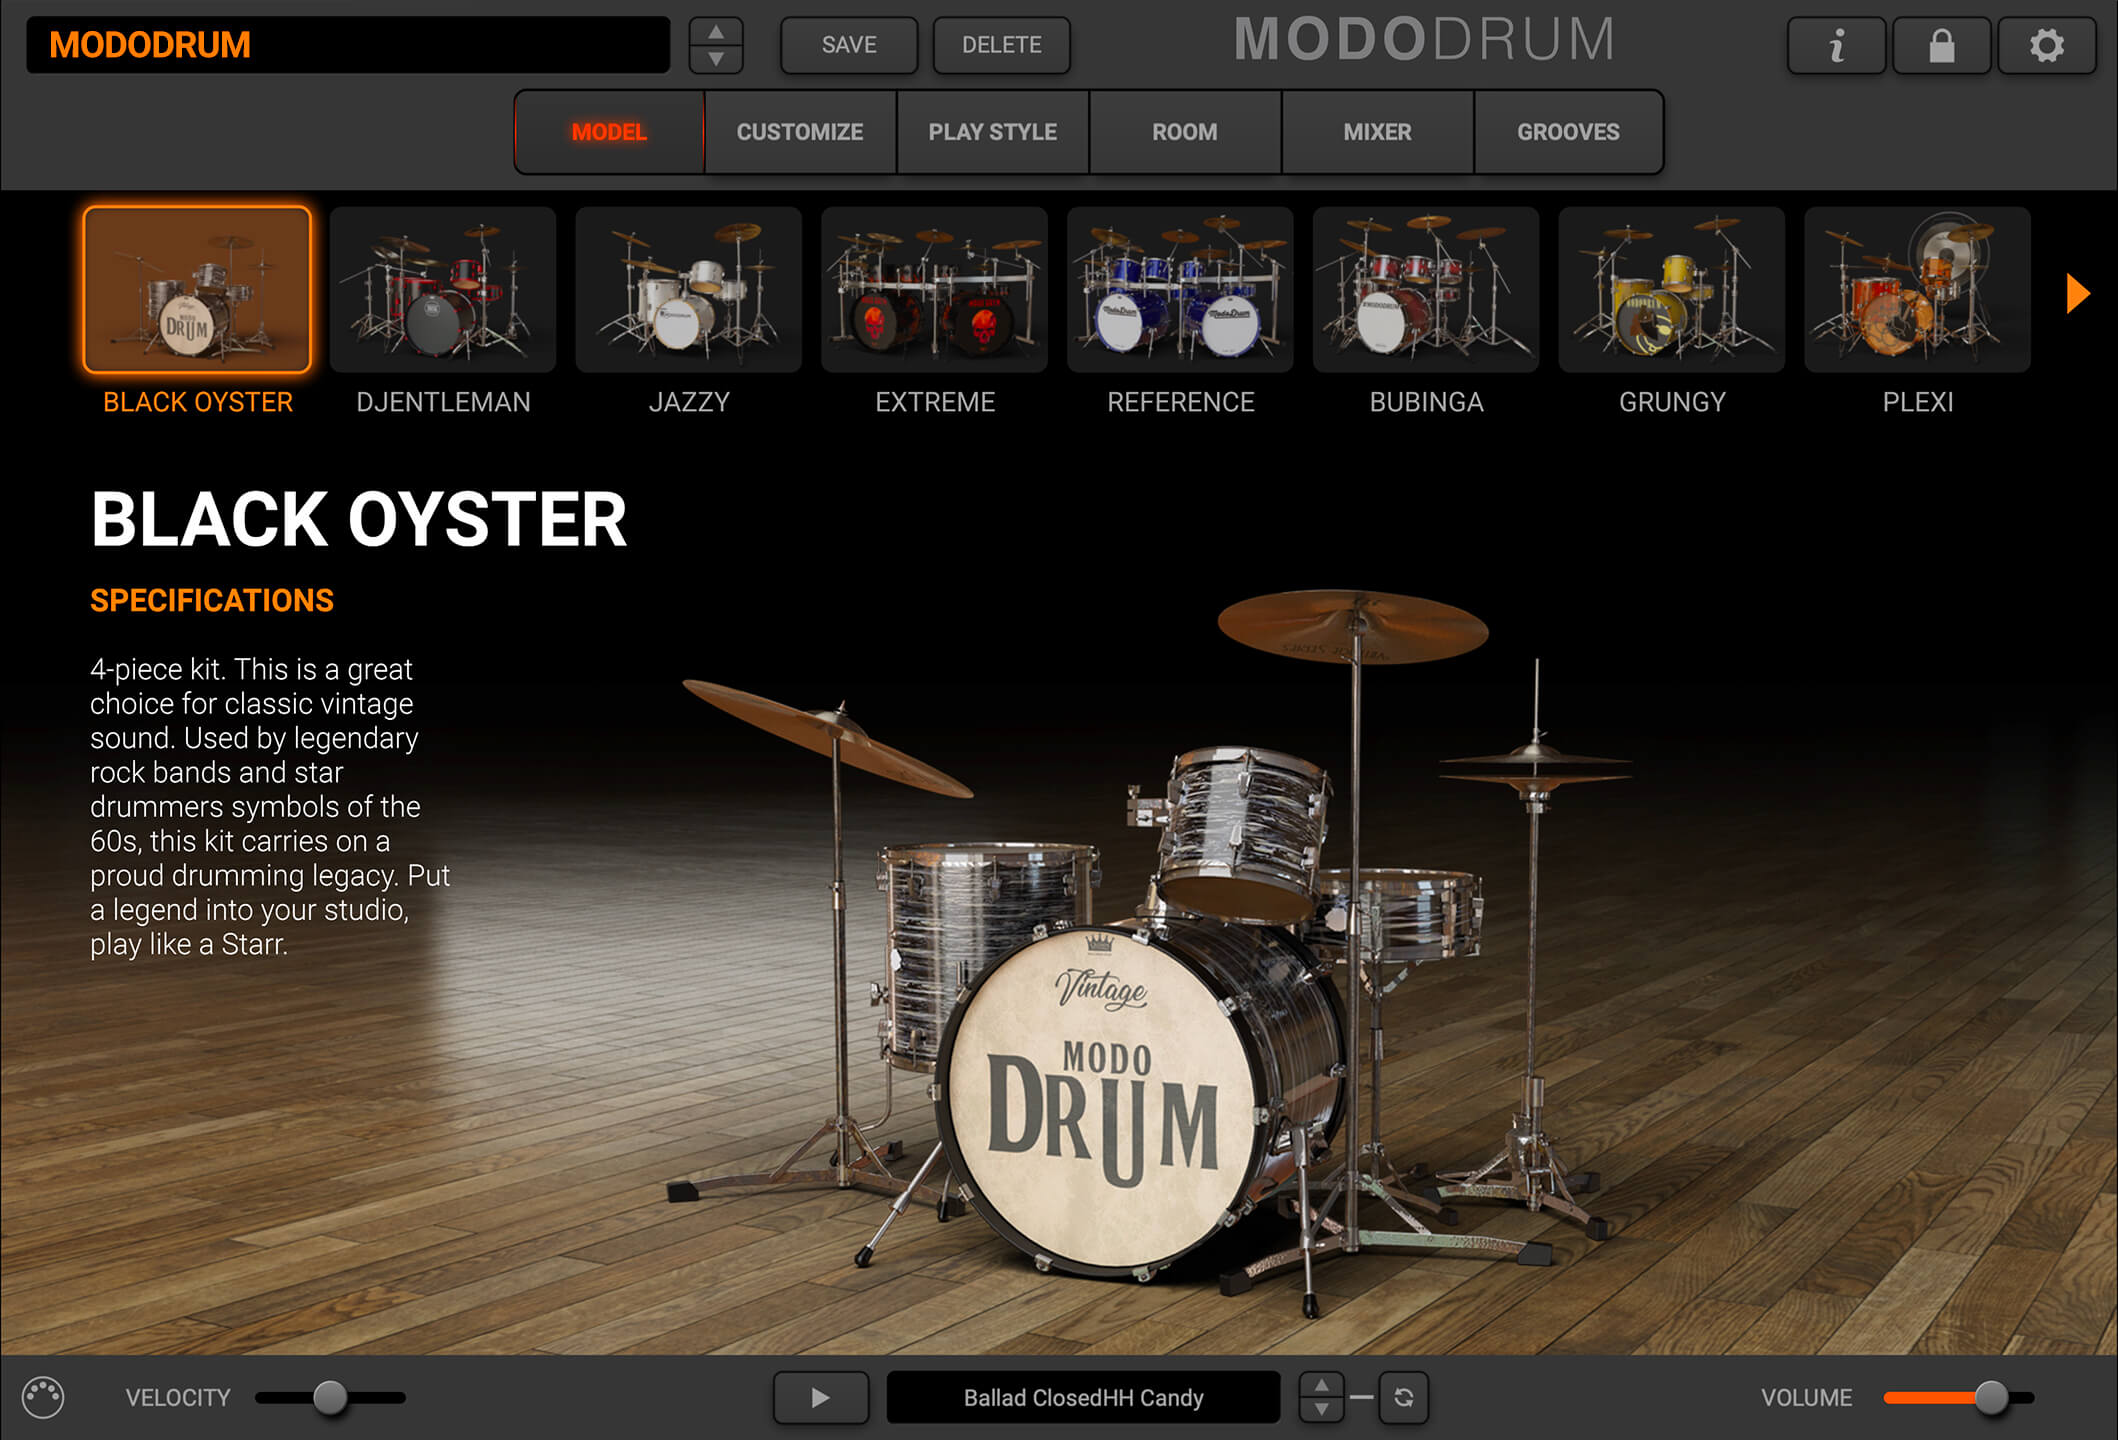Activate the PLEXI drum kit
Screen dimensions: 2118x1440
[1918, 289]
